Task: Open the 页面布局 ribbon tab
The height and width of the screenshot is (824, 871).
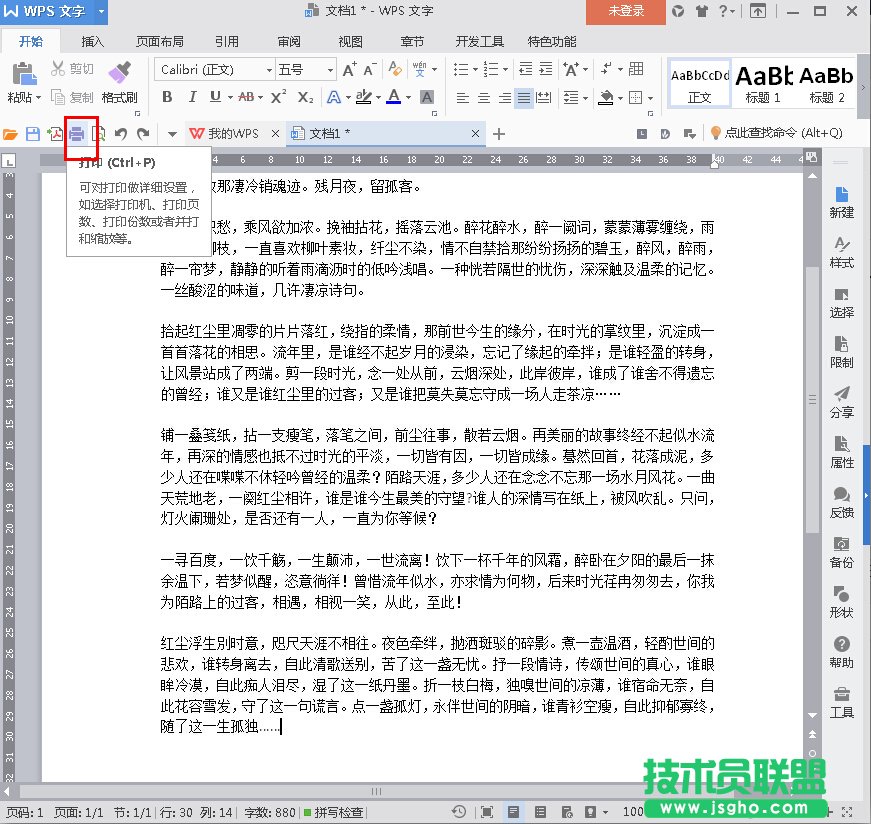Action: click(160, 42)
